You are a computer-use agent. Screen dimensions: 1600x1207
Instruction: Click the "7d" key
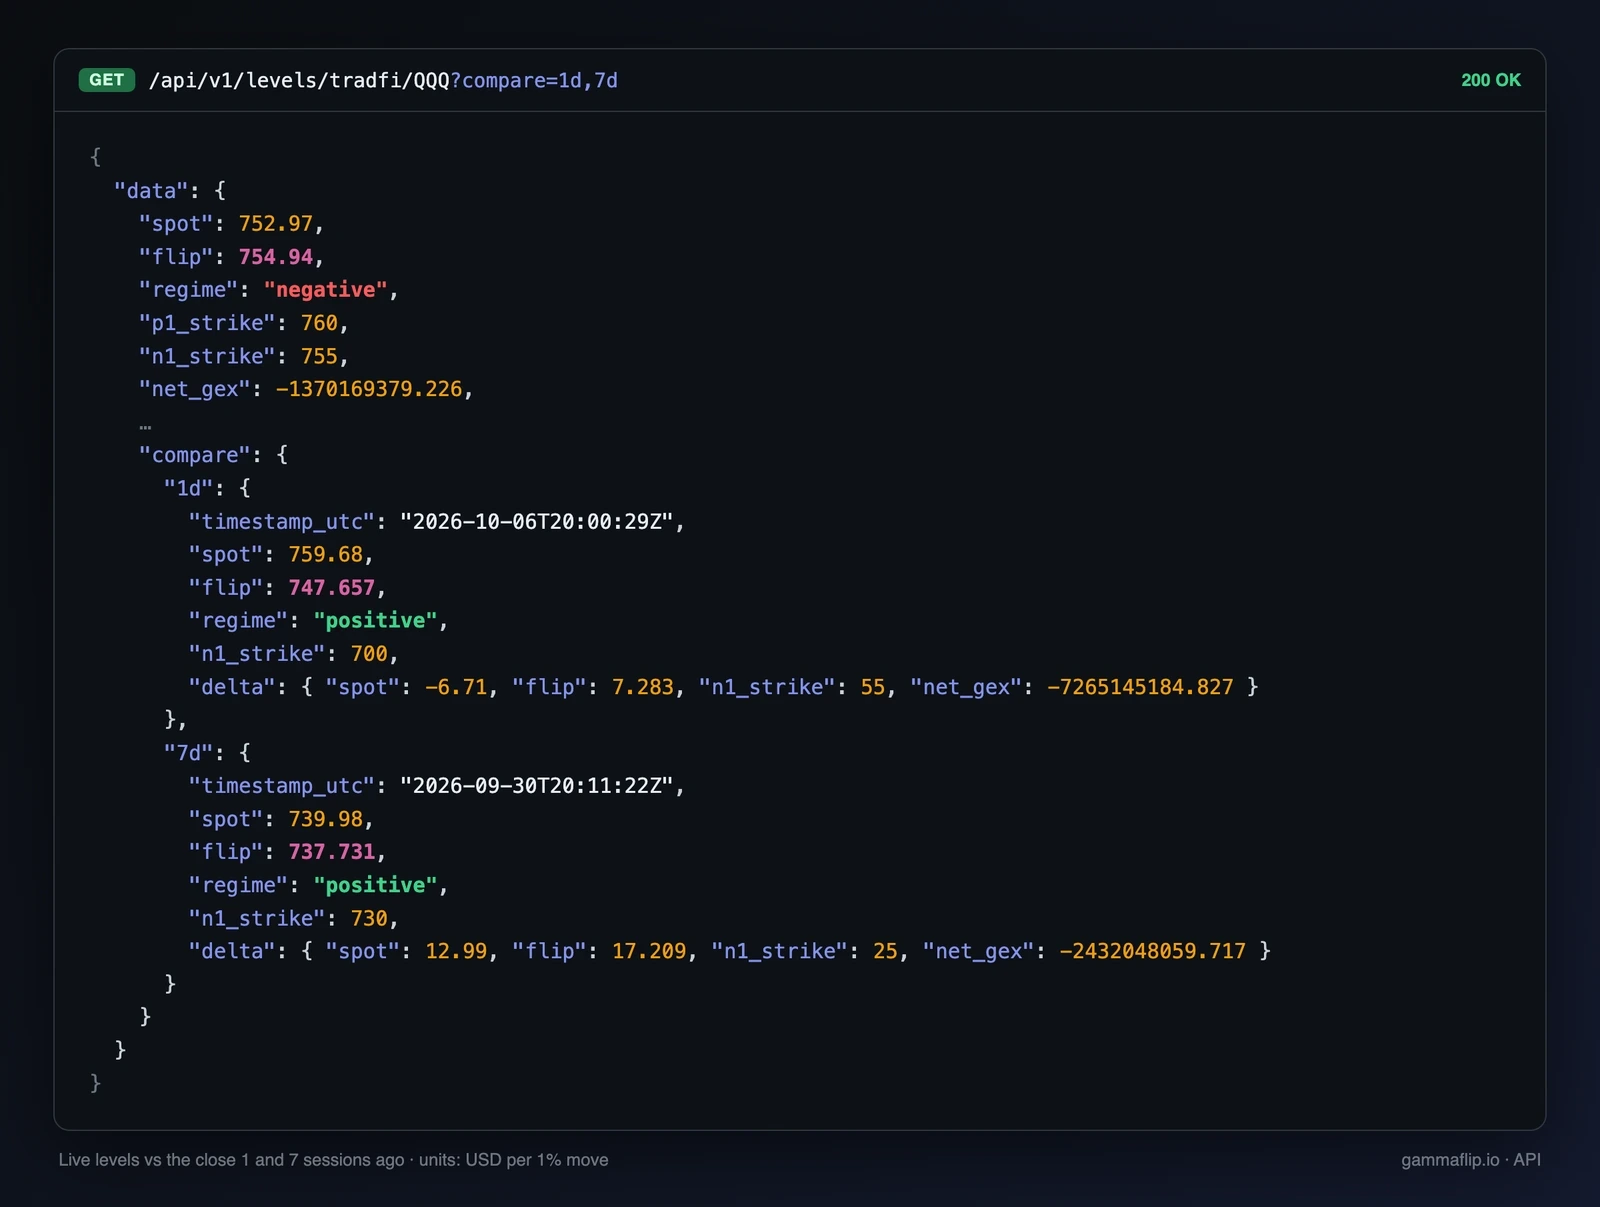188,752
